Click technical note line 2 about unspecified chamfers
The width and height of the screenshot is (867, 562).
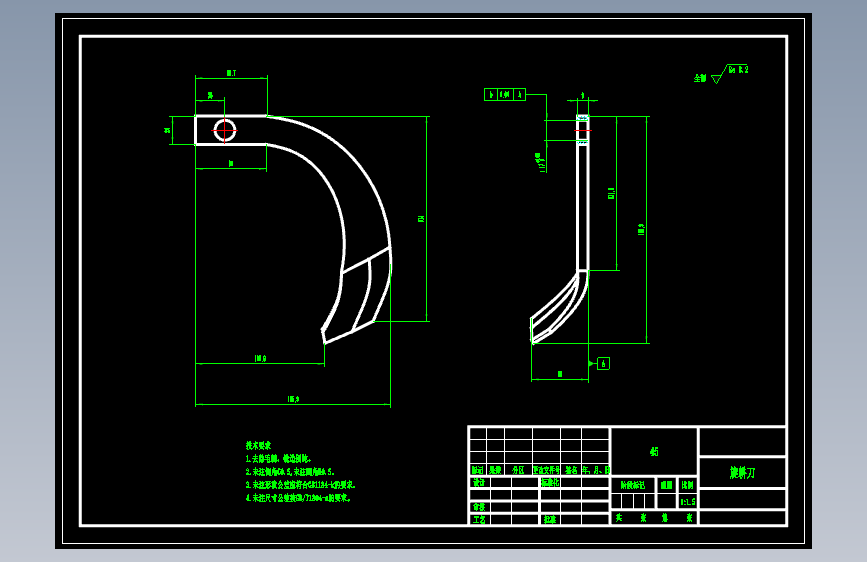pyautogui.click(x=290, y=472)
